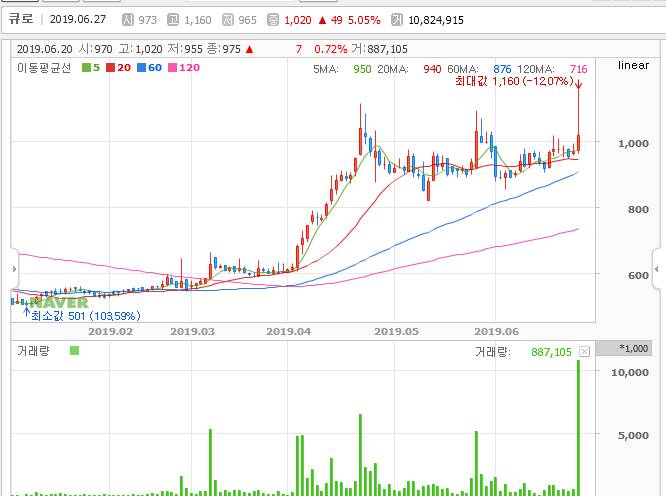Viewport: 666px width, 496px height.
Task: Click the tallest volume bar at far right
Action: tap(578, 428)
